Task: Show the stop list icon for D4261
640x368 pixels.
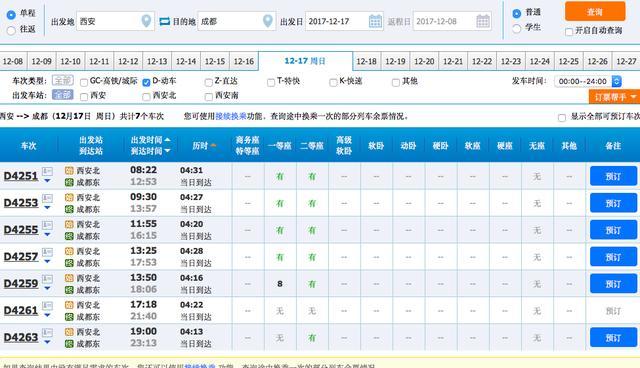Action: click(x=47, y=306)
